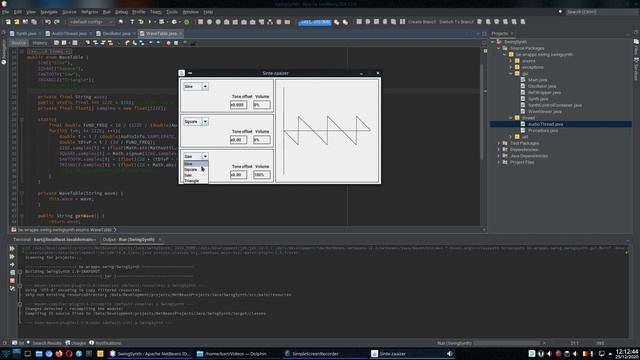
Task: Expand the exceptions package node
Action: pos(511,67)
